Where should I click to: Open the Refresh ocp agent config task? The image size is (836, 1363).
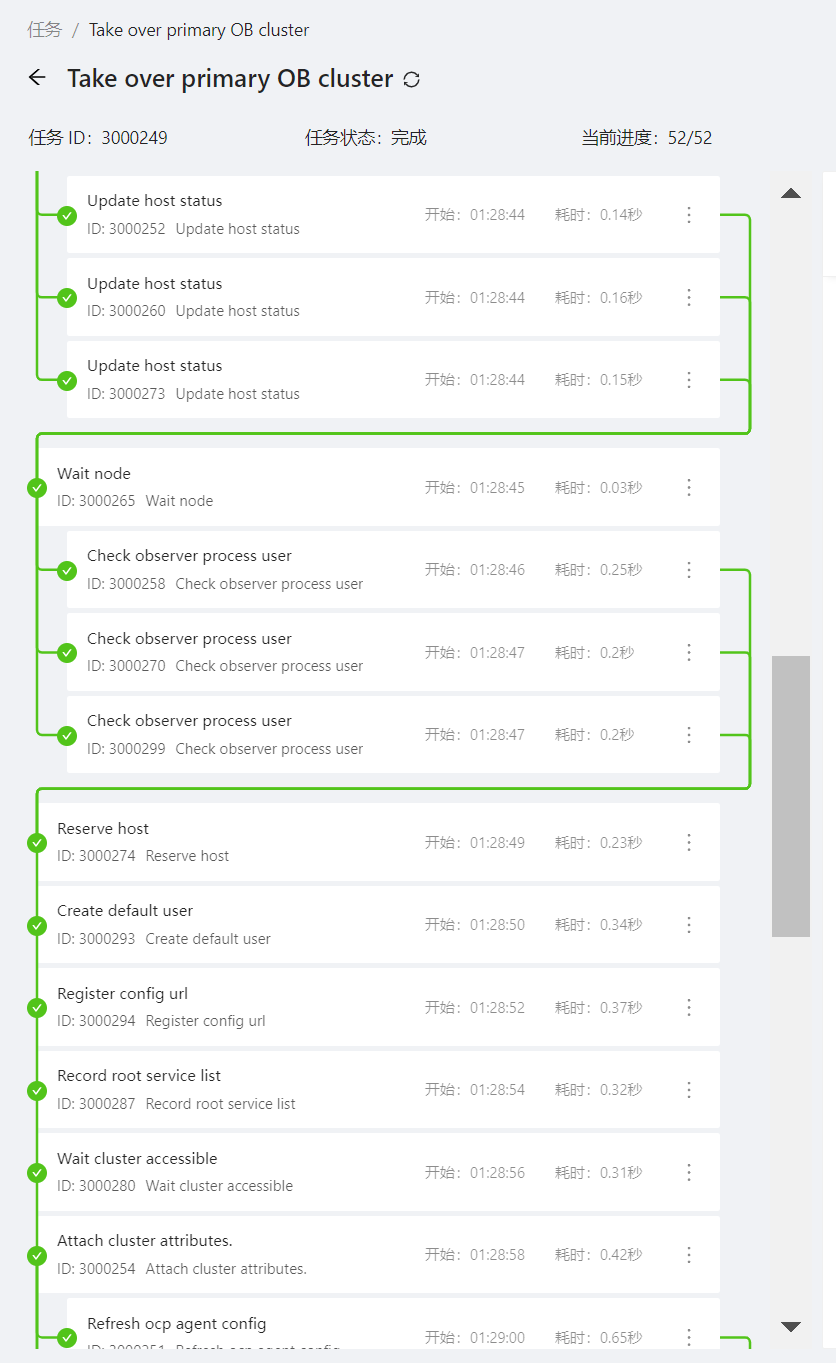(177, 1324)
